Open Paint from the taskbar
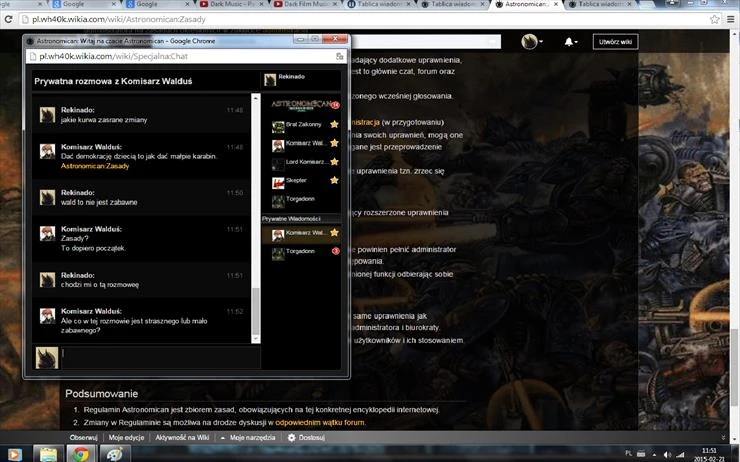Screen dimensions: 740x462 (114, 454)
